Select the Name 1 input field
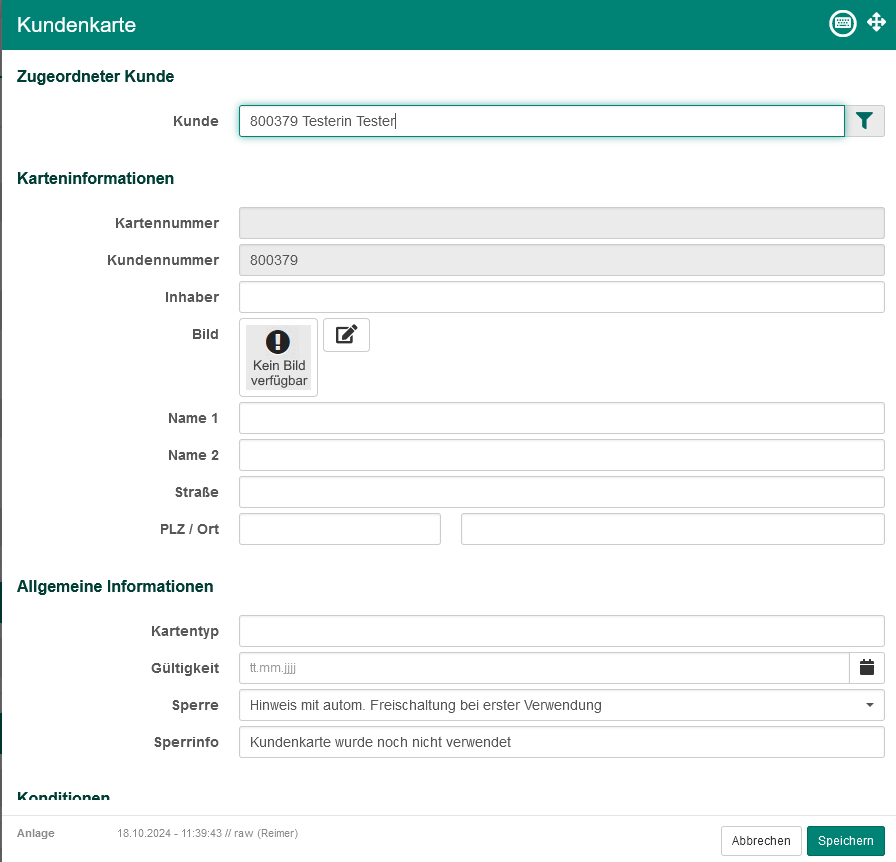896x862 pixels. tap(561, 418)
